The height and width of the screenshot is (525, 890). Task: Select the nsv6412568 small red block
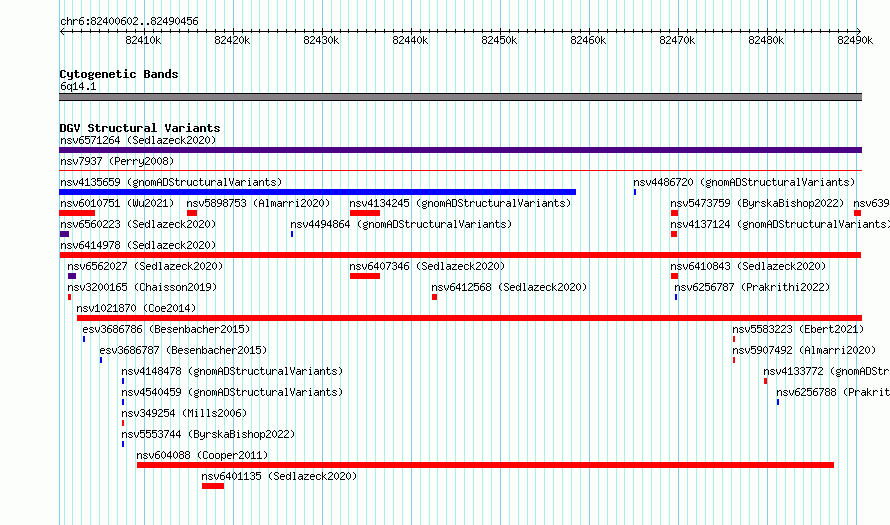[x=434, y=297]
